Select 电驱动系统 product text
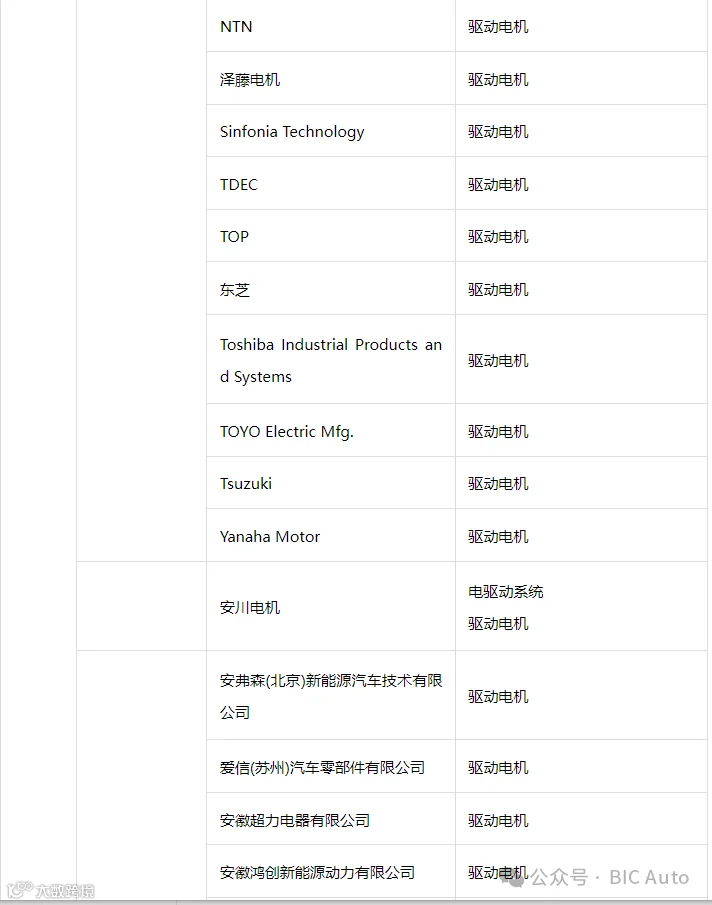The image size is (712, 905). coord(505,592)
